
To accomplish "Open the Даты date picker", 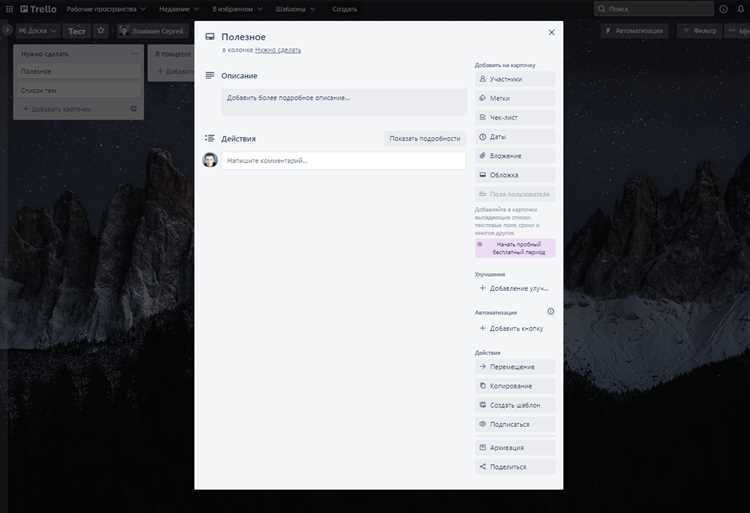I will pyautogui.click(x=515, y=136).
